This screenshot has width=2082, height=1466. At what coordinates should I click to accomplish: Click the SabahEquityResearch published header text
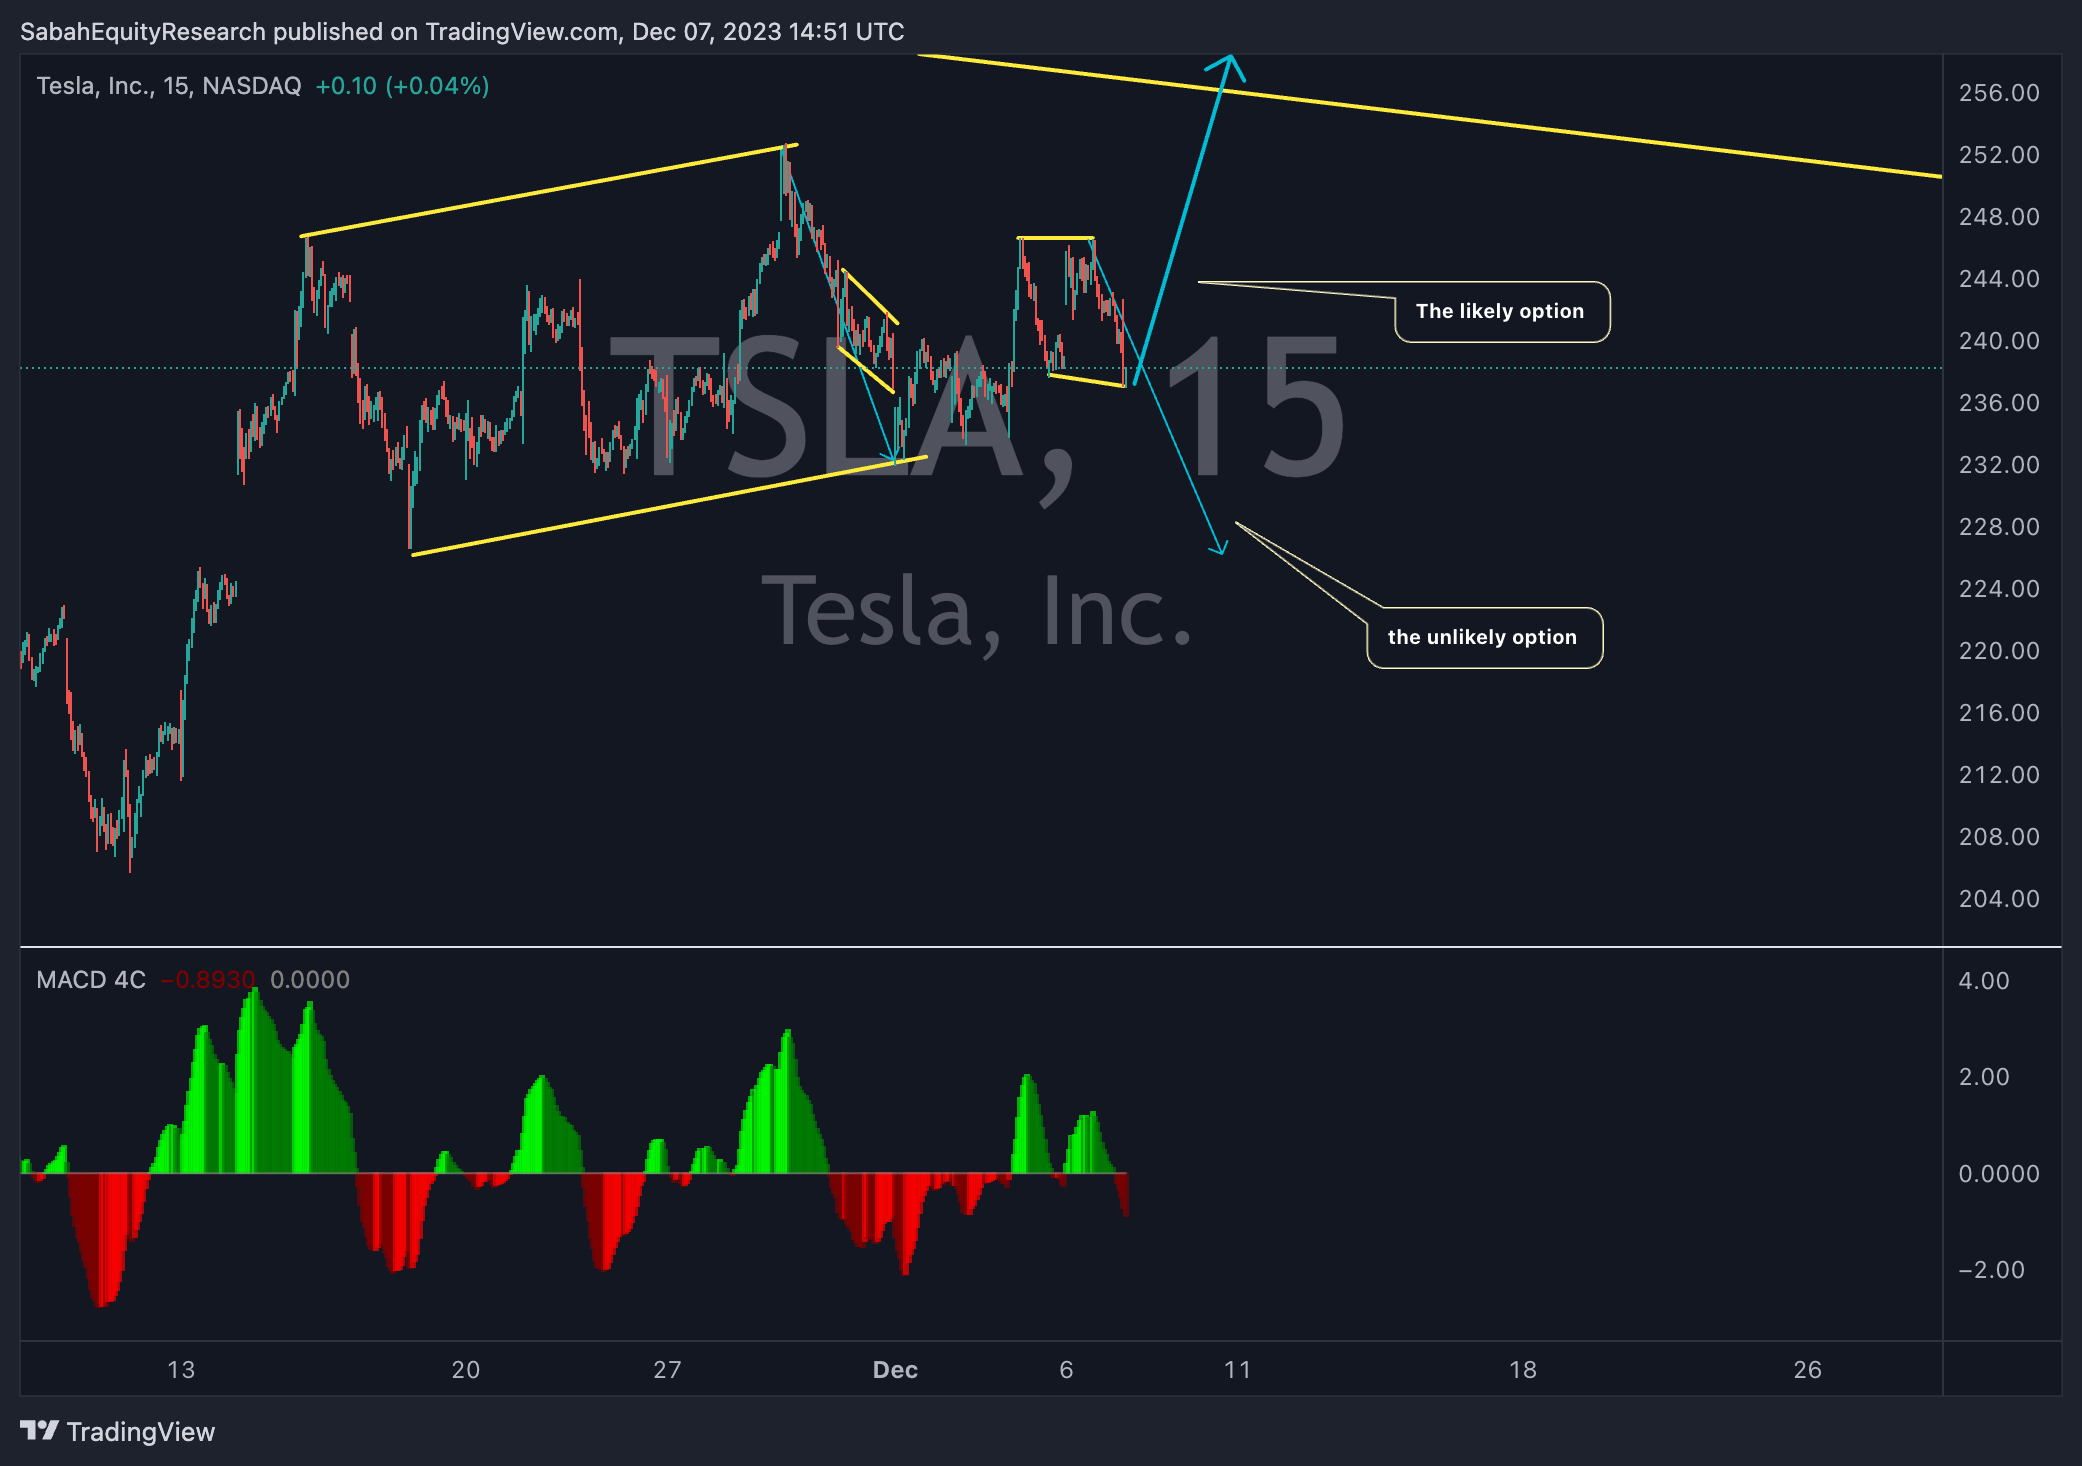pyautogui.click(x=462, y=32)
